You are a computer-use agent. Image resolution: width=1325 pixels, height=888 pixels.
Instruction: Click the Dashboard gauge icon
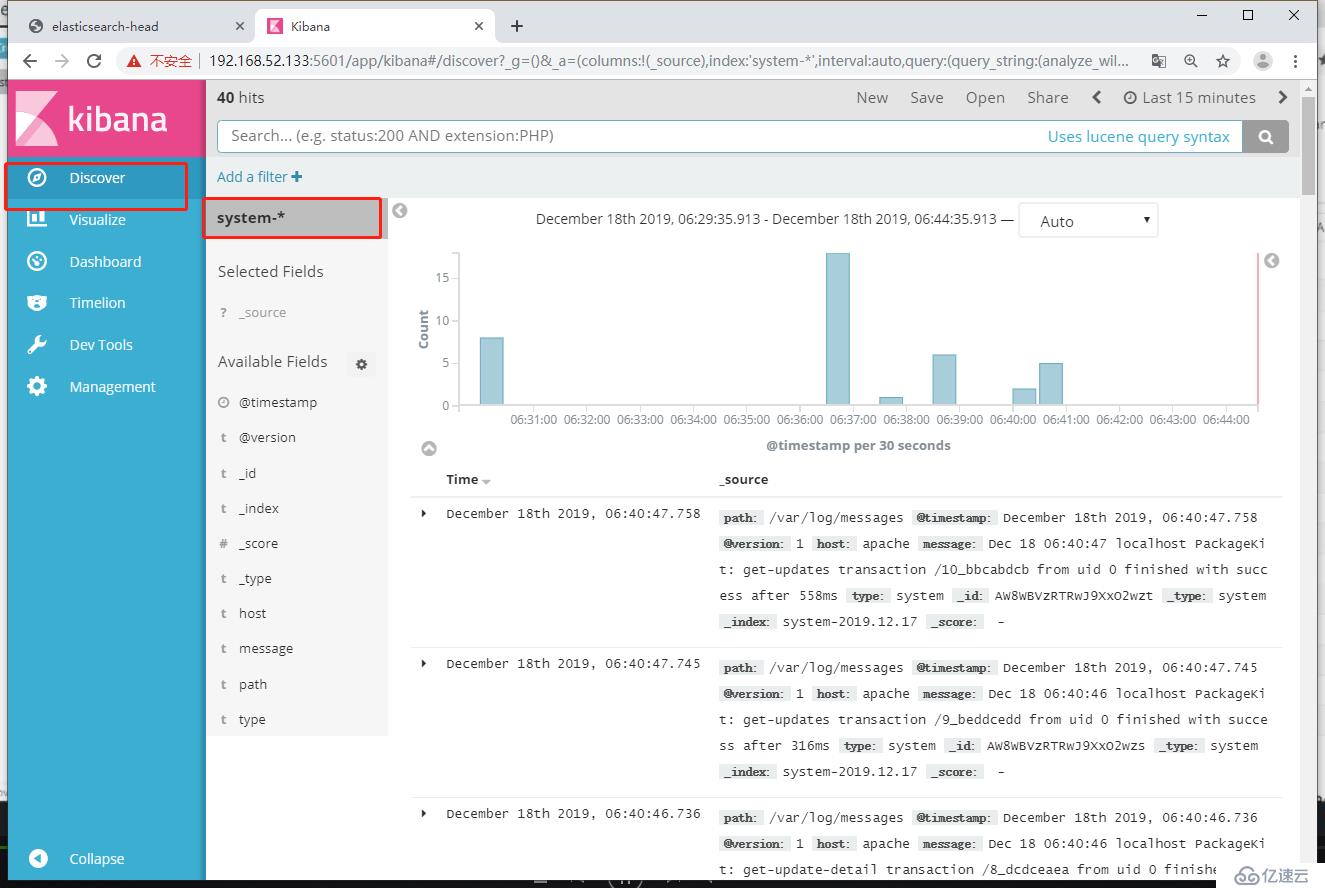point(37,261)
